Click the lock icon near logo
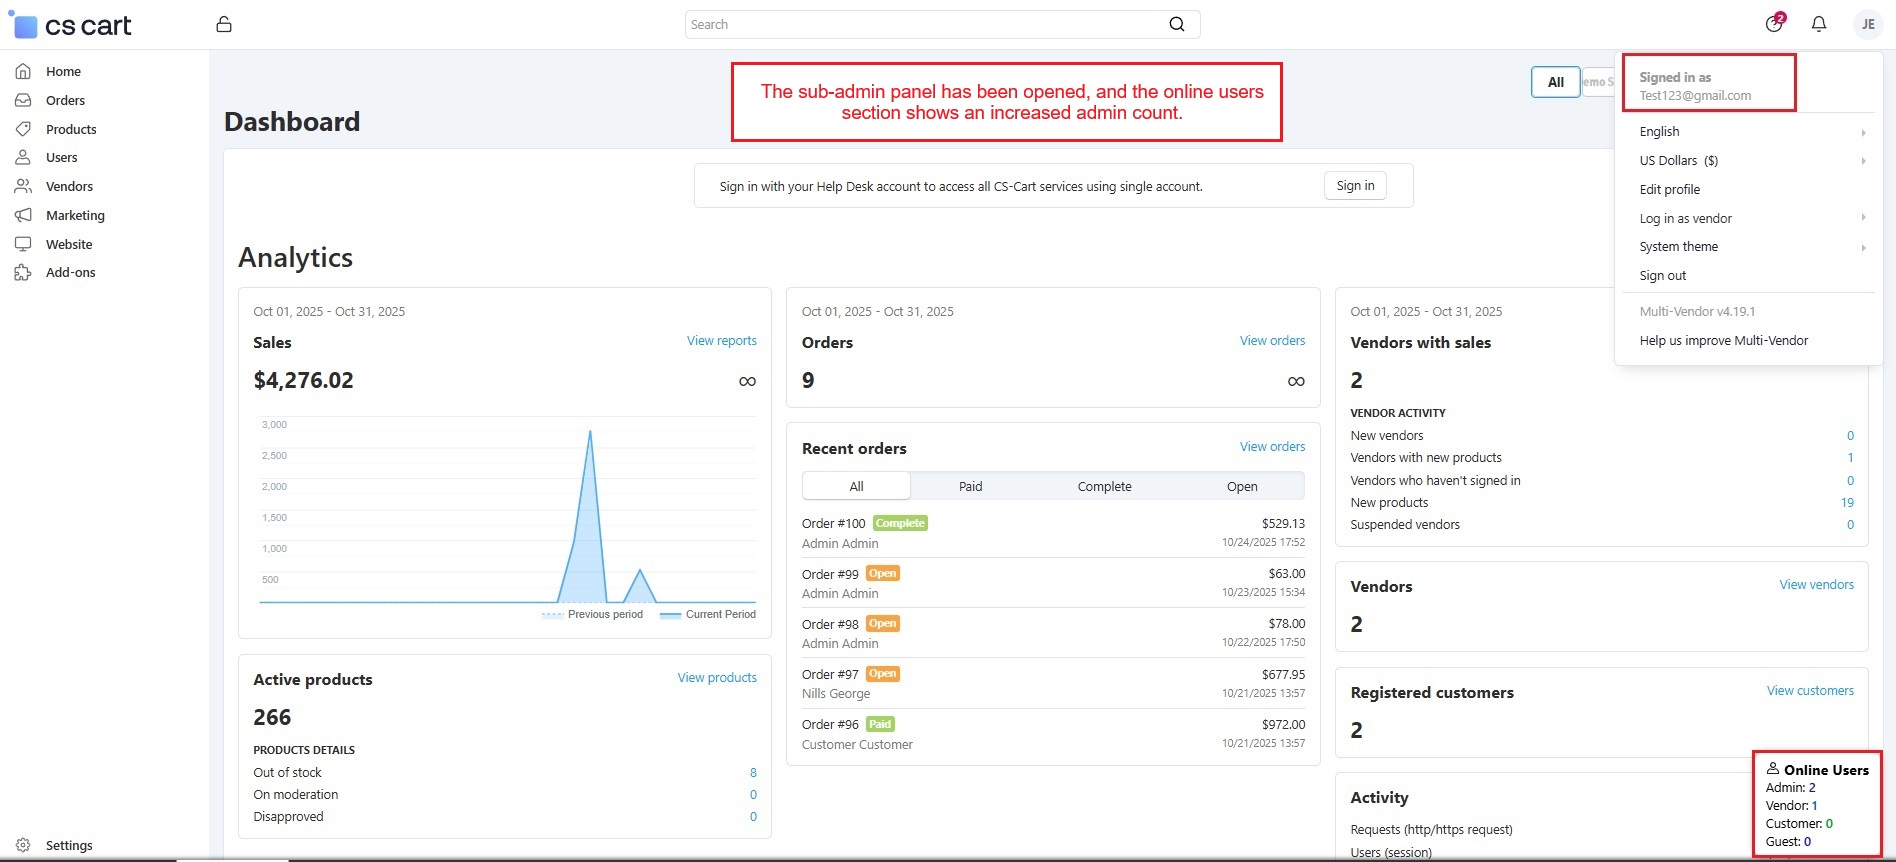 coord(224,24)
